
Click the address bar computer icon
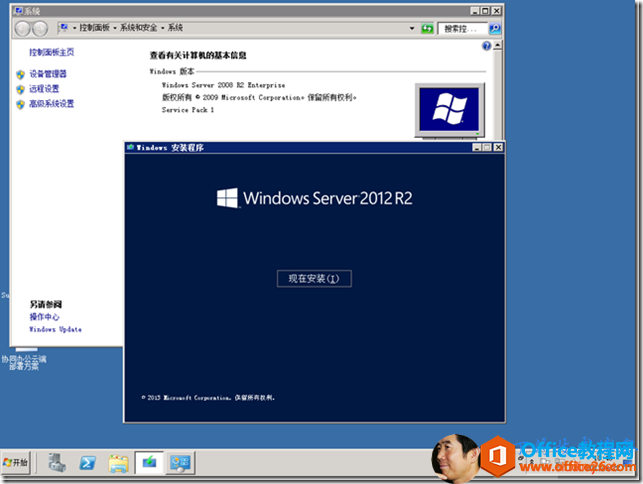click(x=64, y=27)
